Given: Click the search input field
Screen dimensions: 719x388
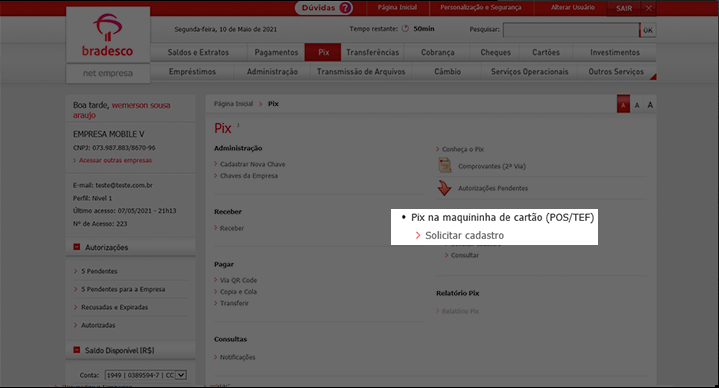Looking at the screenshot, I should (x=570, y=30).
